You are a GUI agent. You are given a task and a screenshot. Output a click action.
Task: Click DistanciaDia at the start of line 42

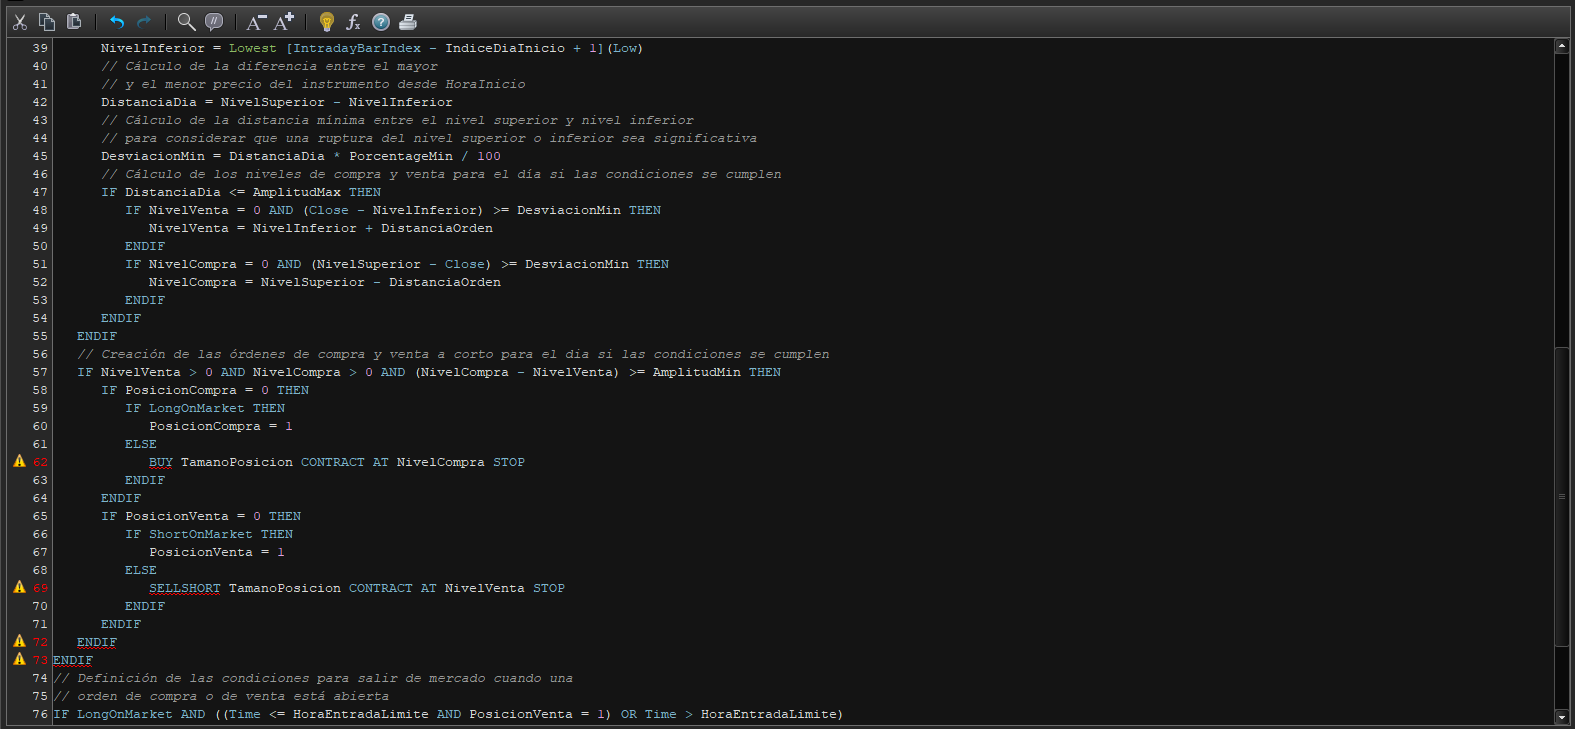point(149,102)
